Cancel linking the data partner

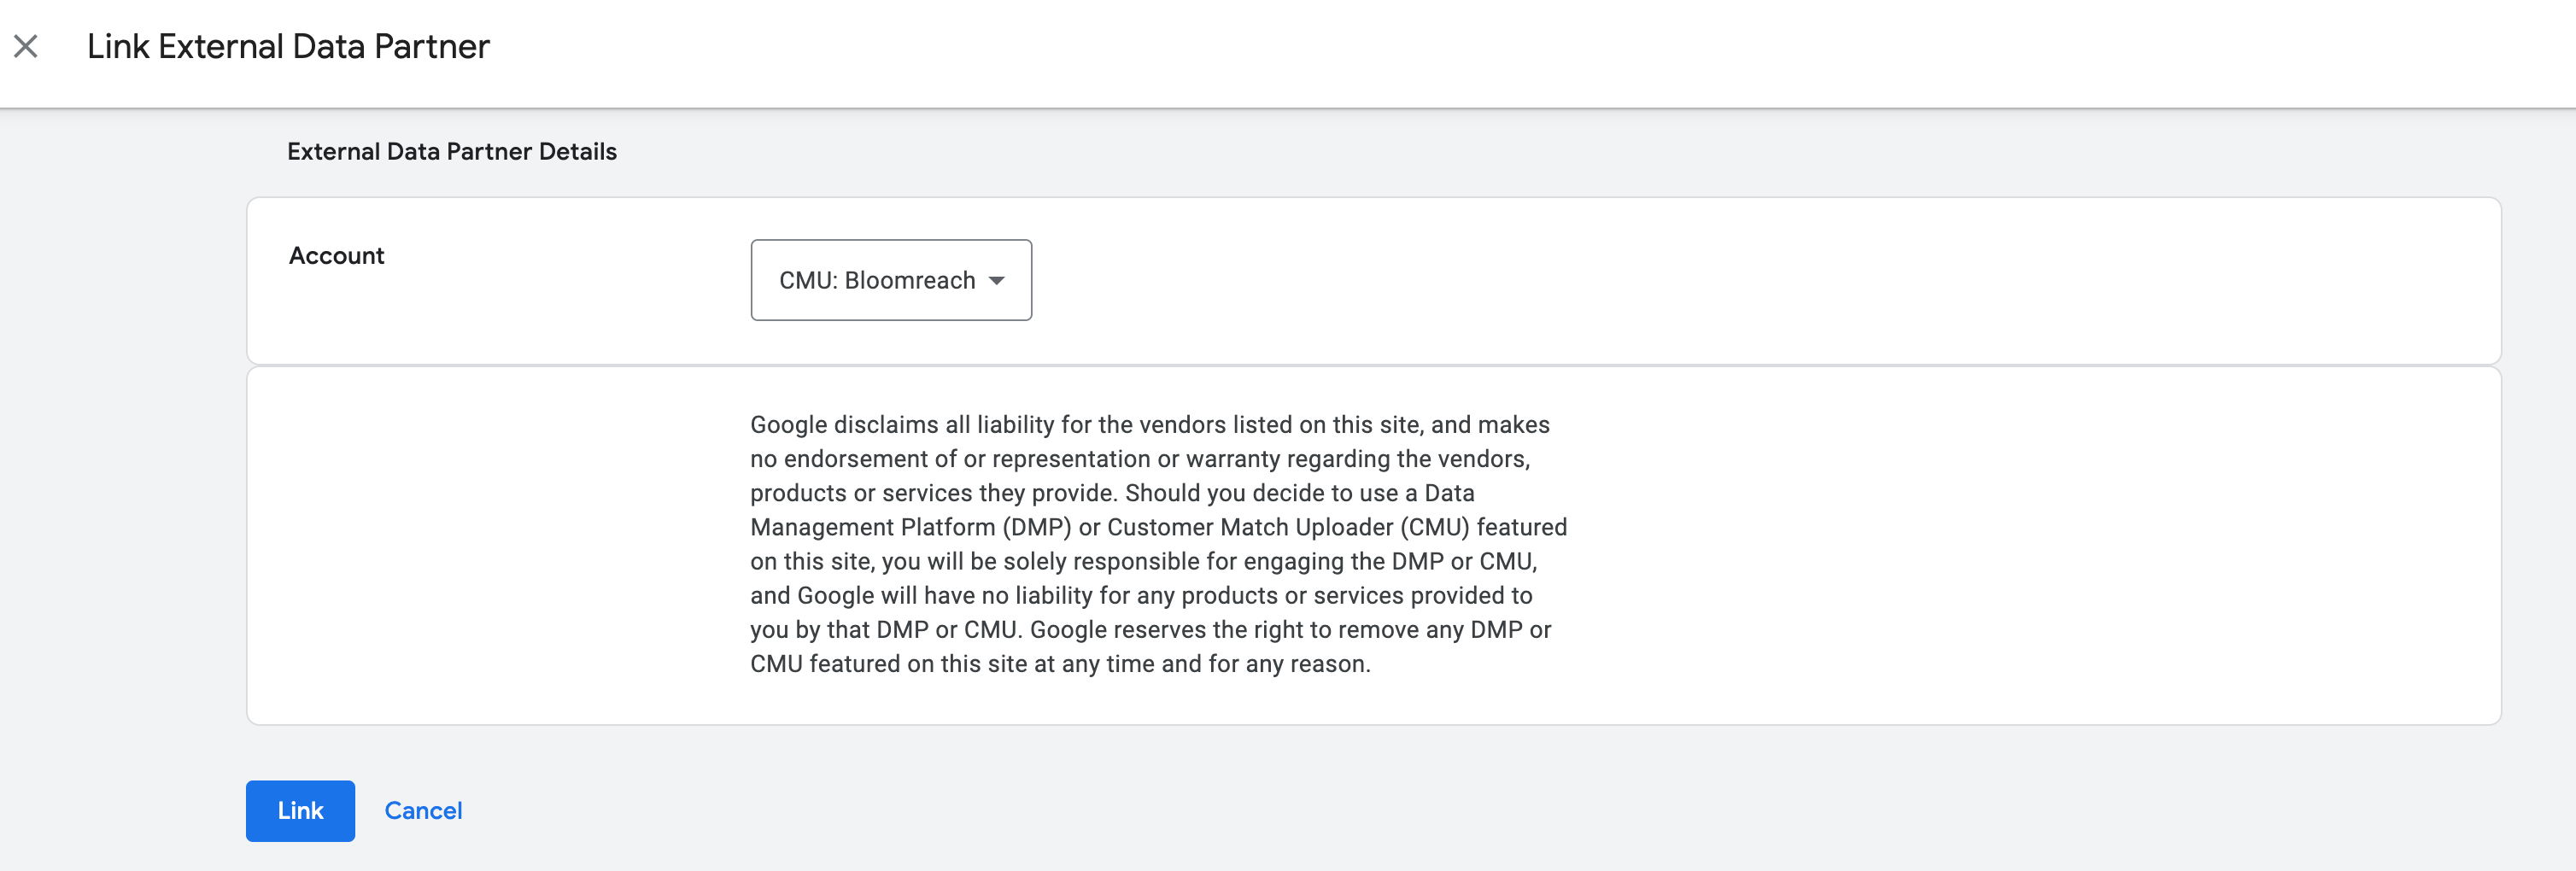pos(423,810)
